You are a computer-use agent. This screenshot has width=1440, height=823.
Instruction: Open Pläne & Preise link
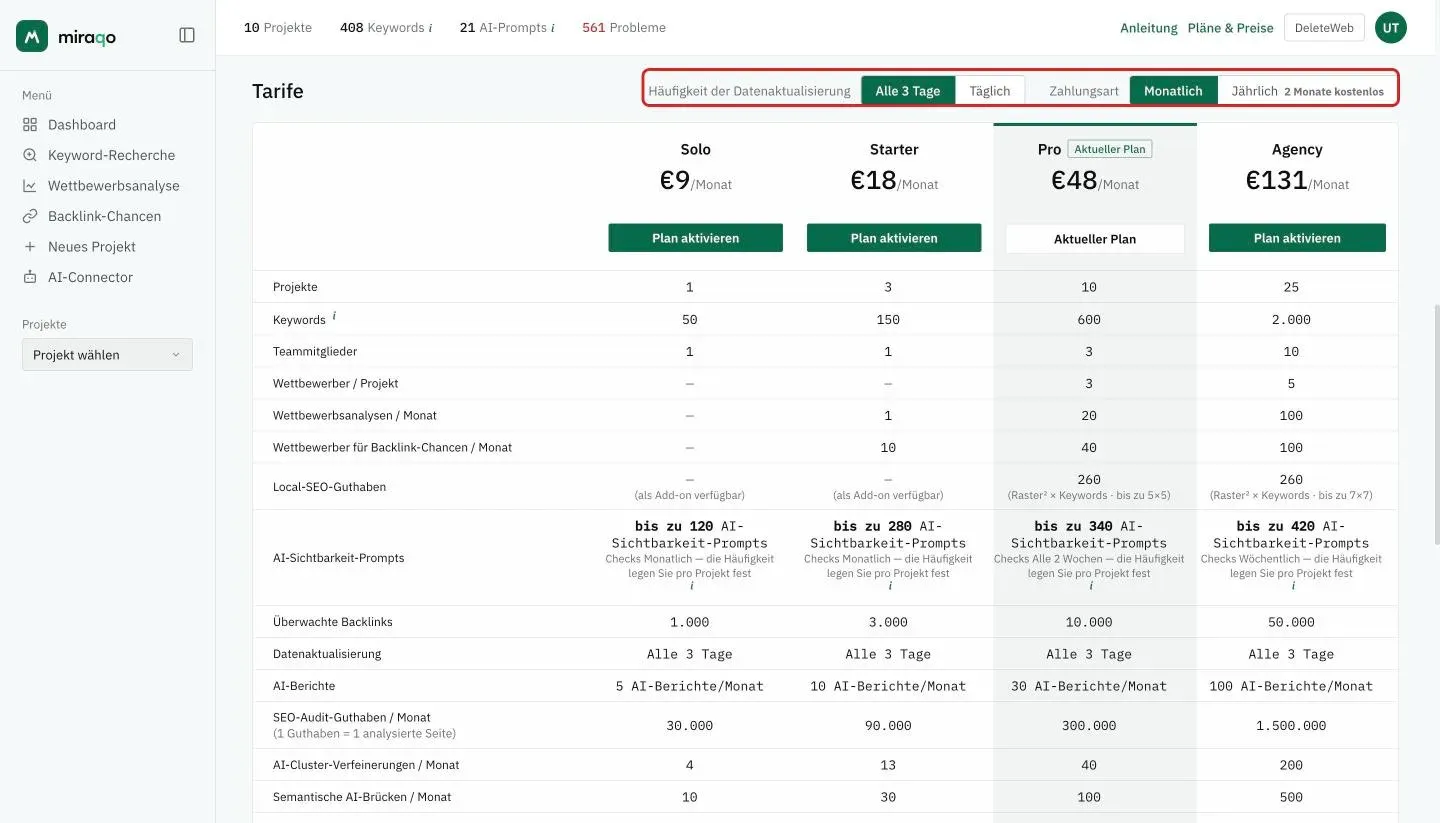pyautogui.click(x=1231, y=28)
